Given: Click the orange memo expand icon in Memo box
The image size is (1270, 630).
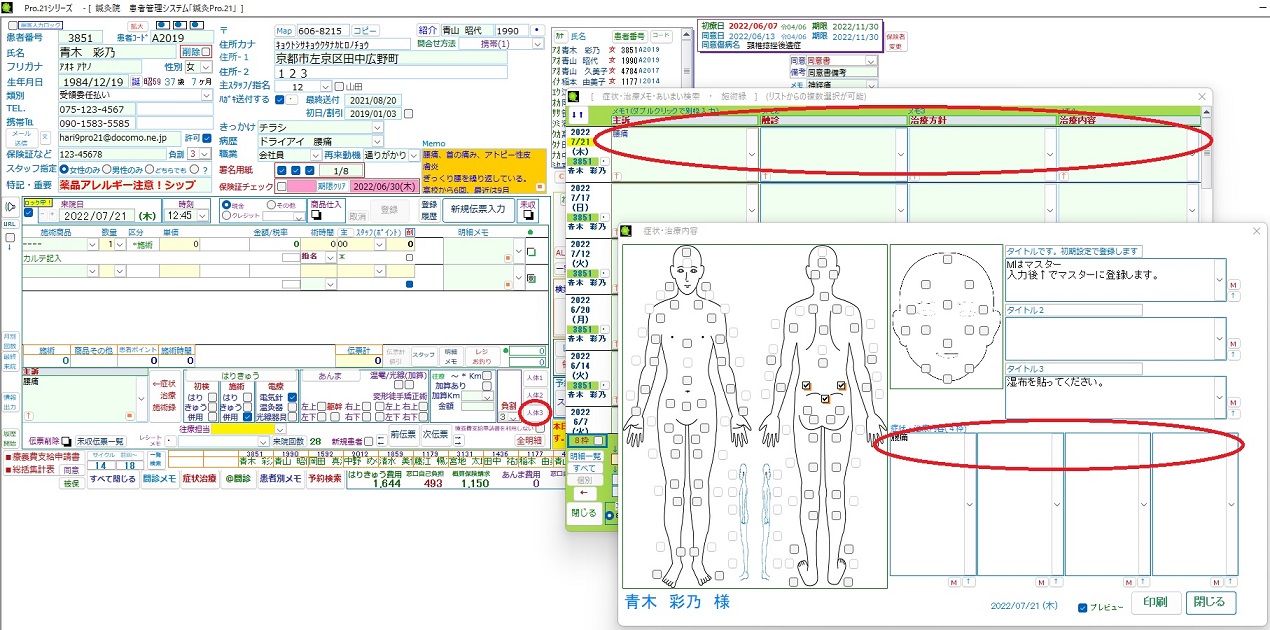Looking at the screenshot, I should click(540, 187).
